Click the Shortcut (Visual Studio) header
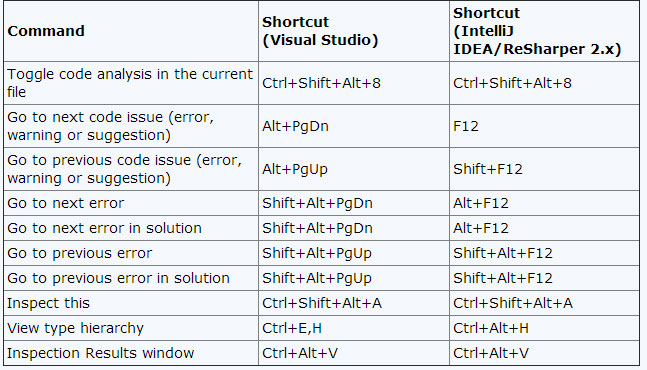The height and width of the screenshot is (370, 647). click(354, 31)
